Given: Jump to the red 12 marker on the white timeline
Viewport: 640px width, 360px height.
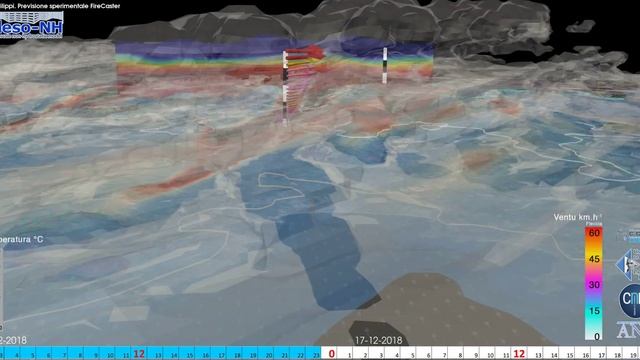Looking at the screenshot, I should (519, 353).
